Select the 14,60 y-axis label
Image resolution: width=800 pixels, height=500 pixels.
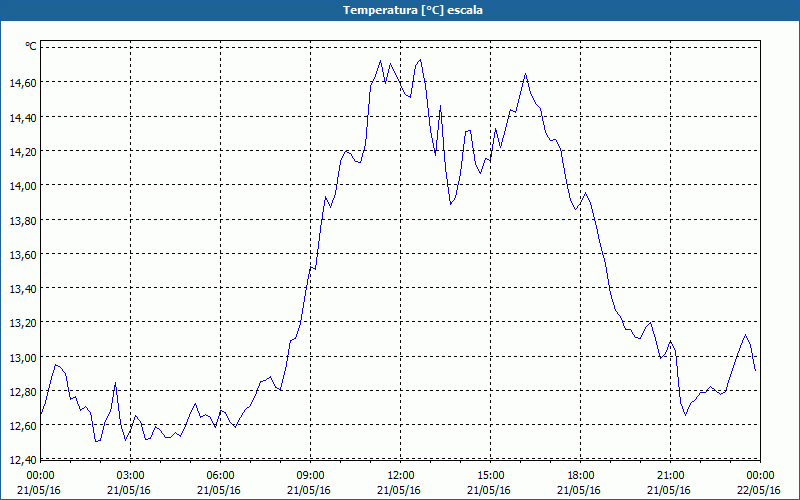tap(23, 83)
